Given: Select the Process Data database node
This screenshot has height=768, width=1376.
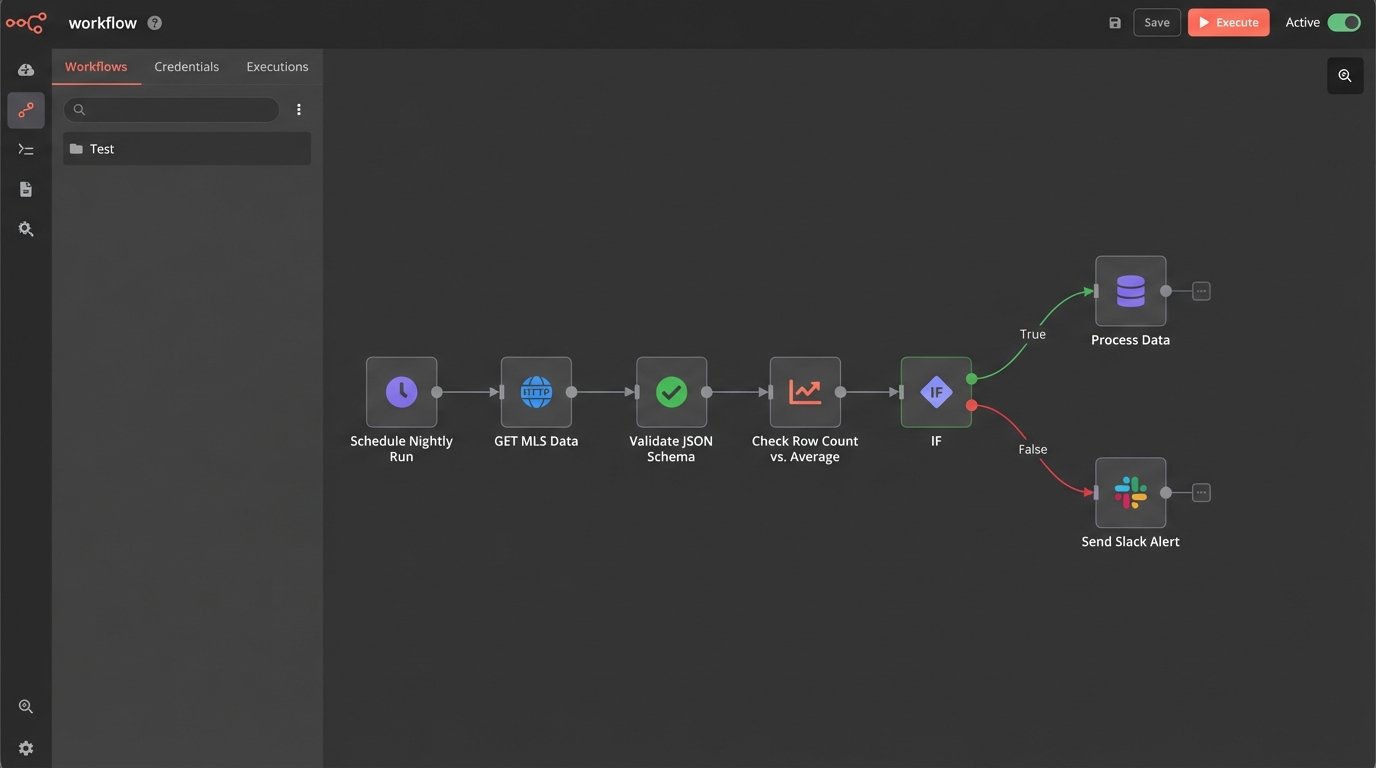Looking at the screenshot, I should point(1130,290).
